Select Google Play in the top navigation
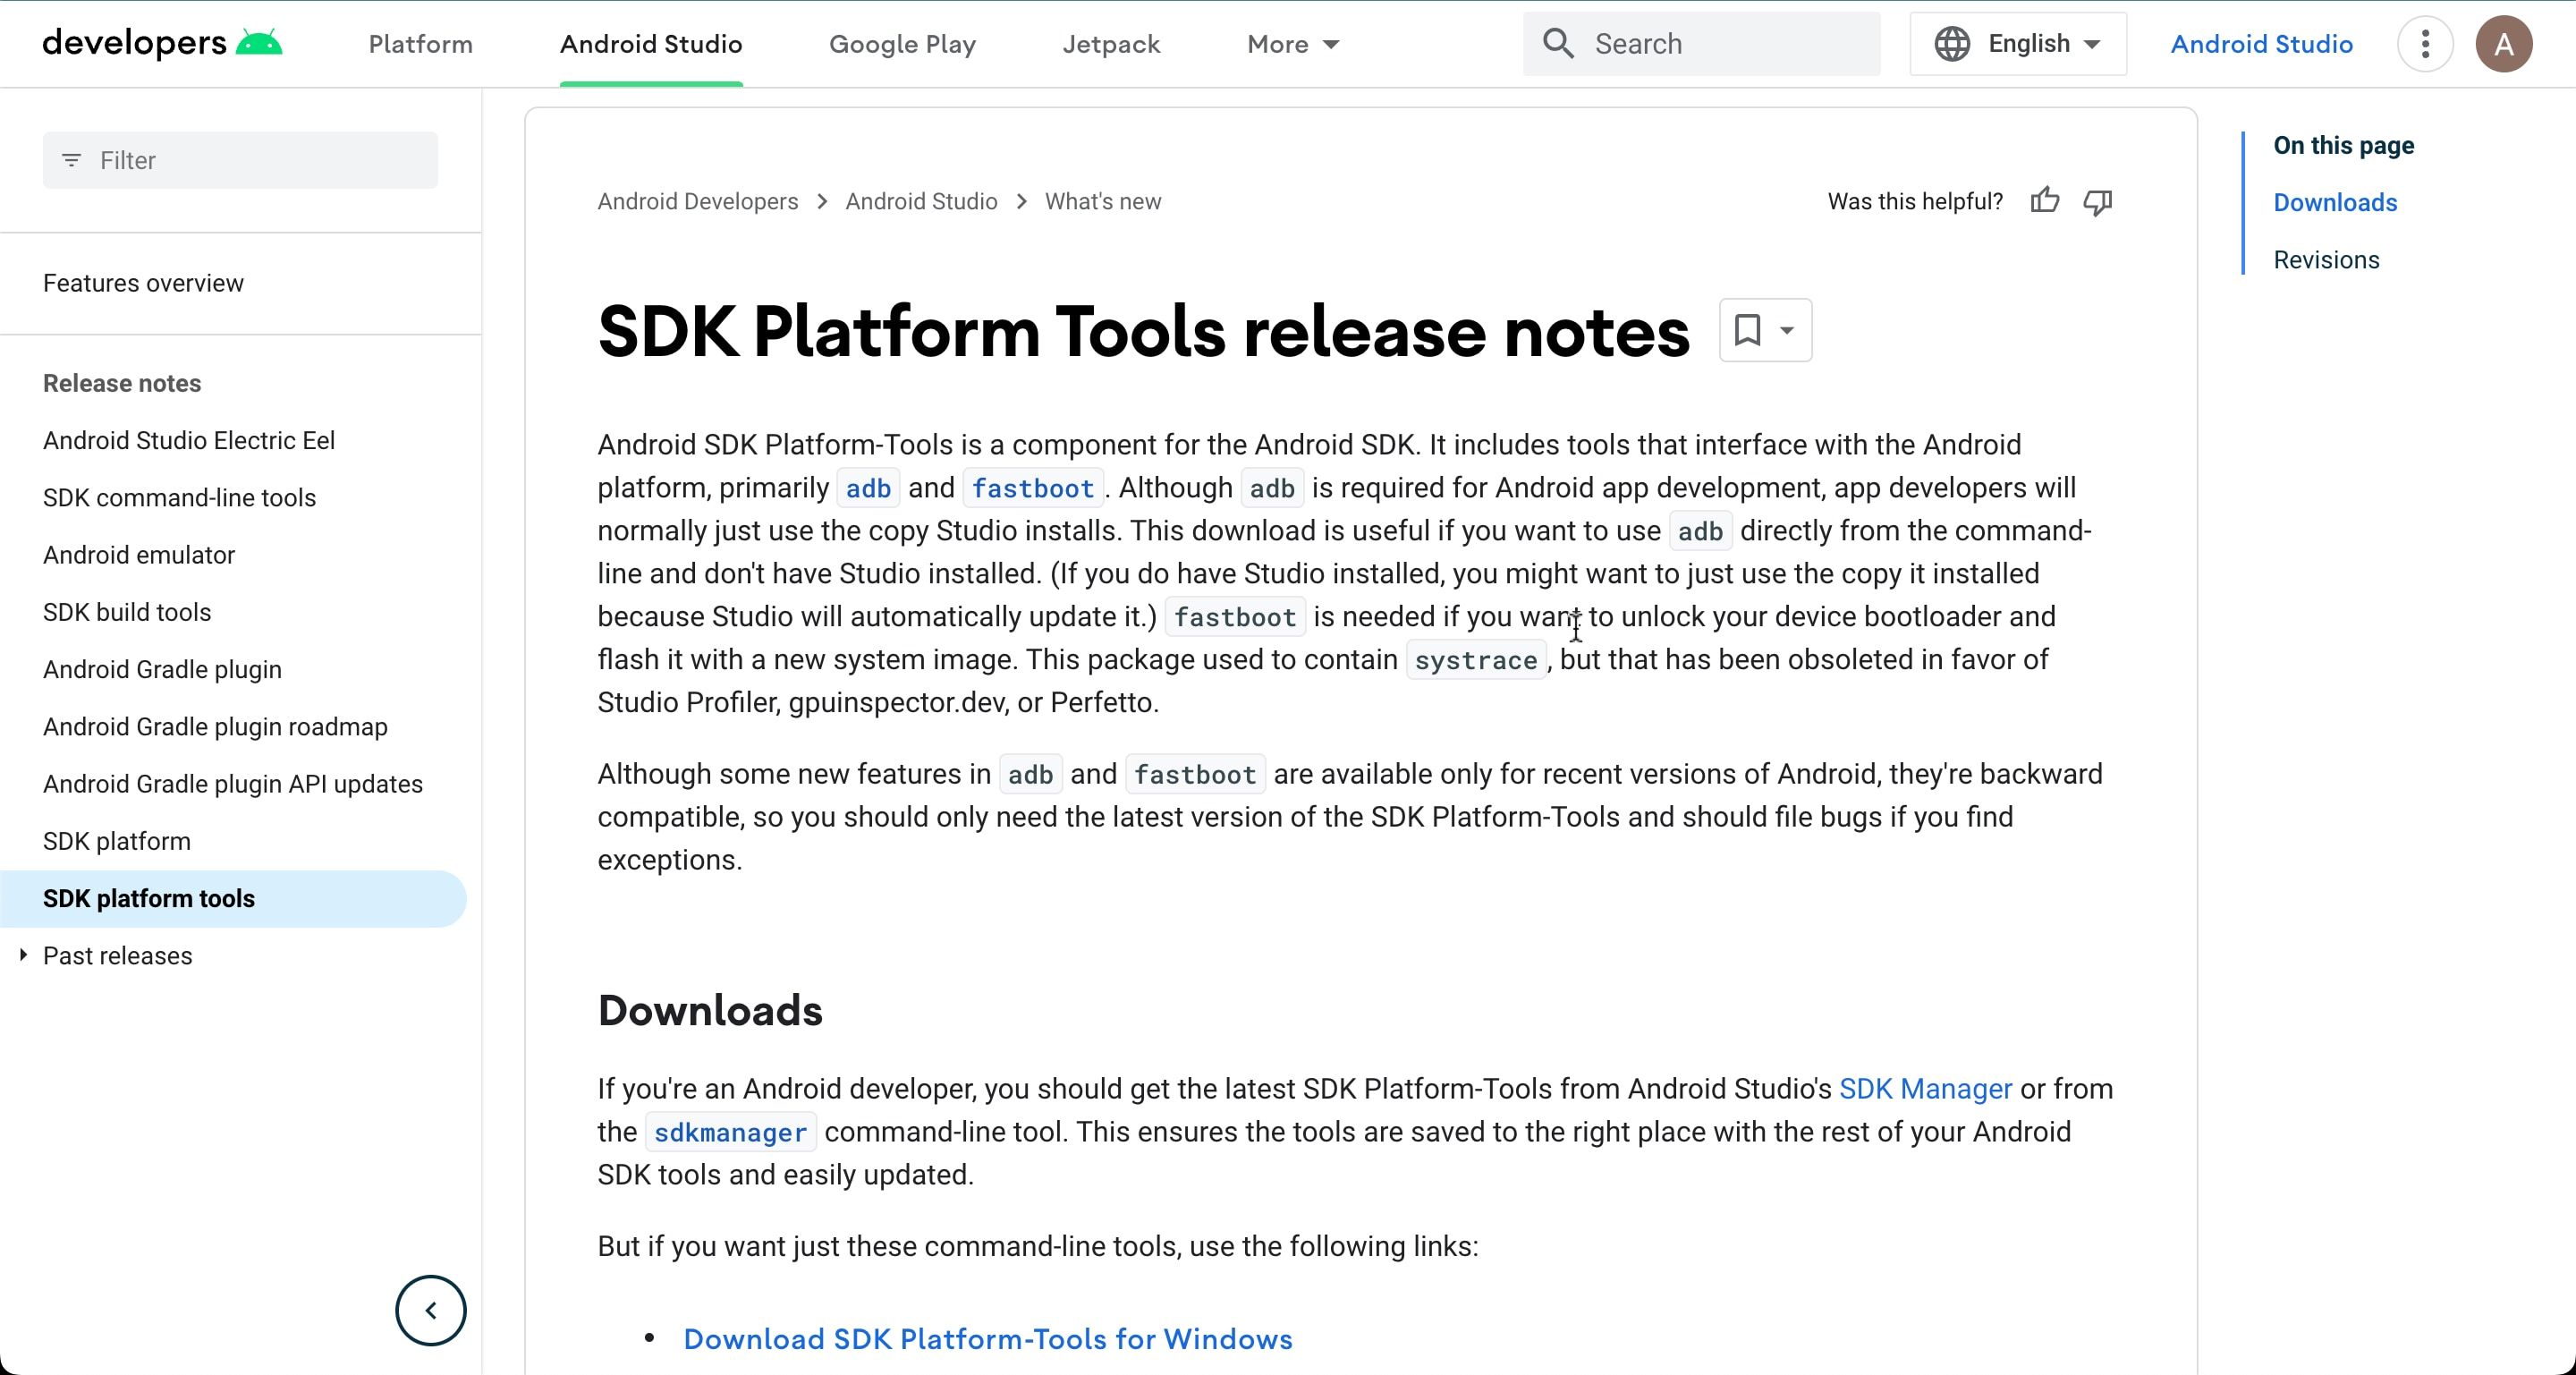Screen dimensions: 2576x1375 [901, 44]
